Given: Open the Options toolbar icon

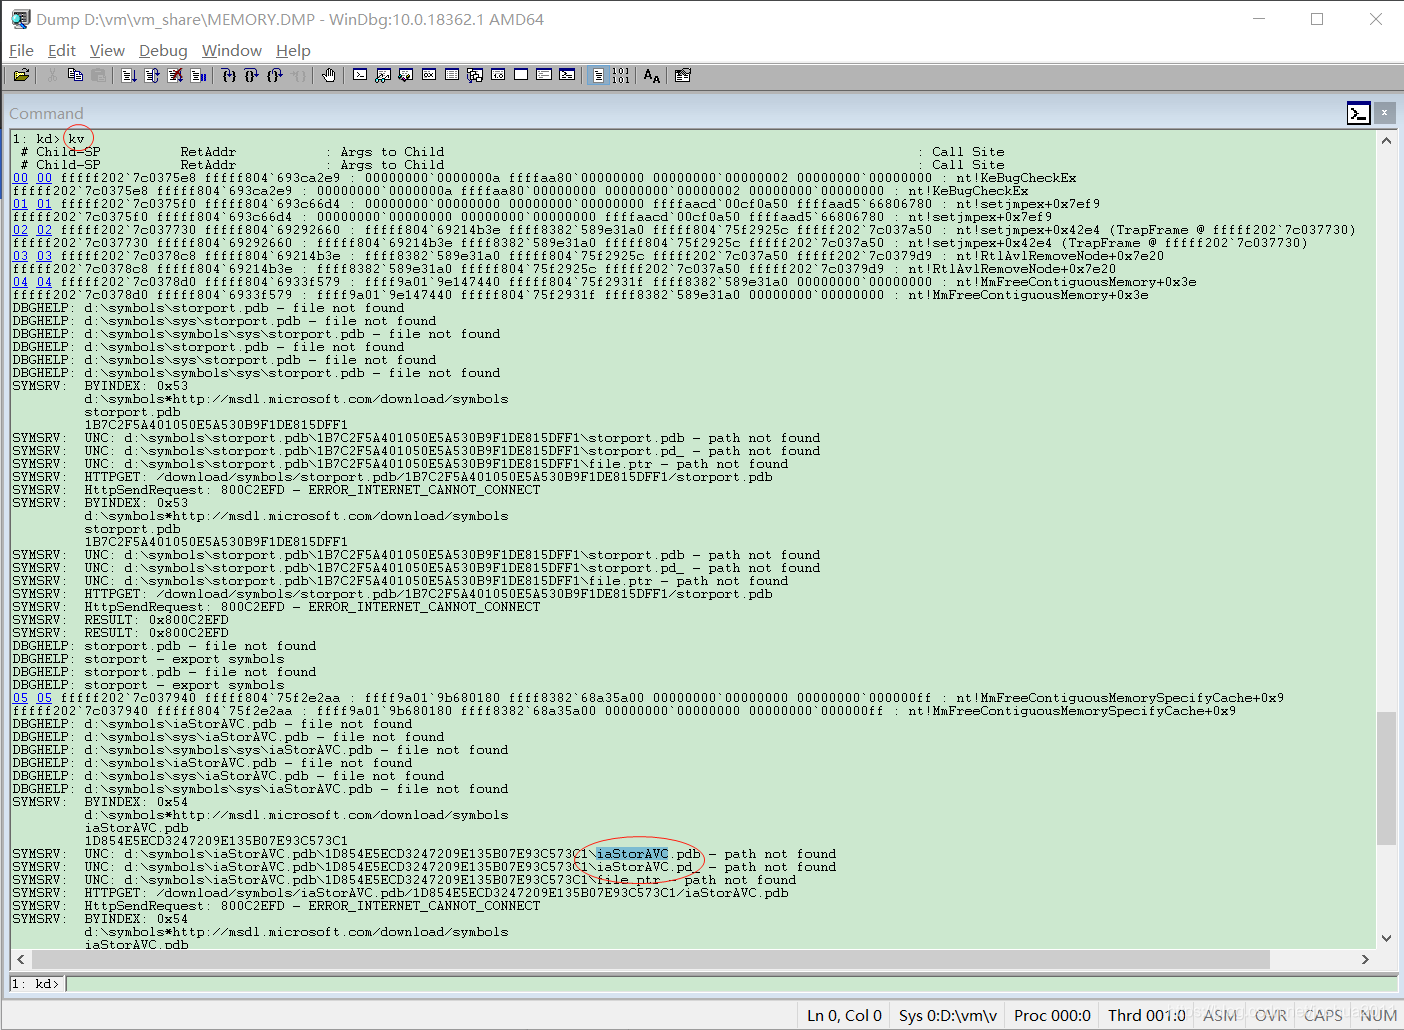Looking at the screenshot, I should click(x=683, y=75).
